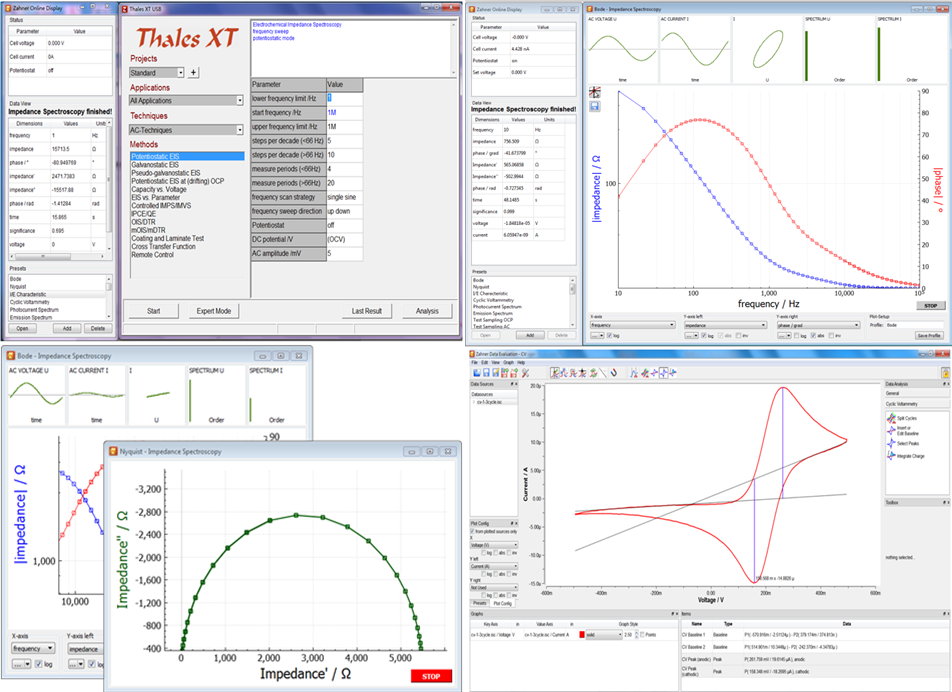Screen dimensions: 952x692
Task: Select the Select Peaks tool icon
Action: pos(890,443)
